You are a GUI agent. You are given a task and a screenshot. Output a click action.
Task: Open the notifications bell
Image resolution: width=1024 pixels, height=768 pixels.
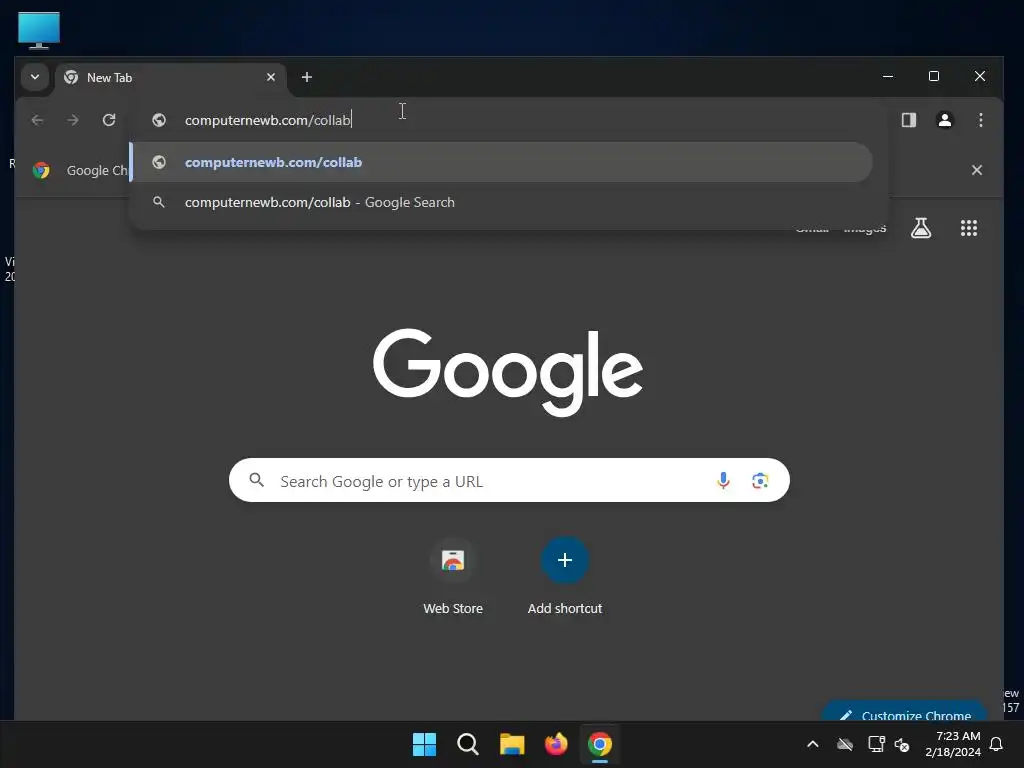tap(996, 744)
